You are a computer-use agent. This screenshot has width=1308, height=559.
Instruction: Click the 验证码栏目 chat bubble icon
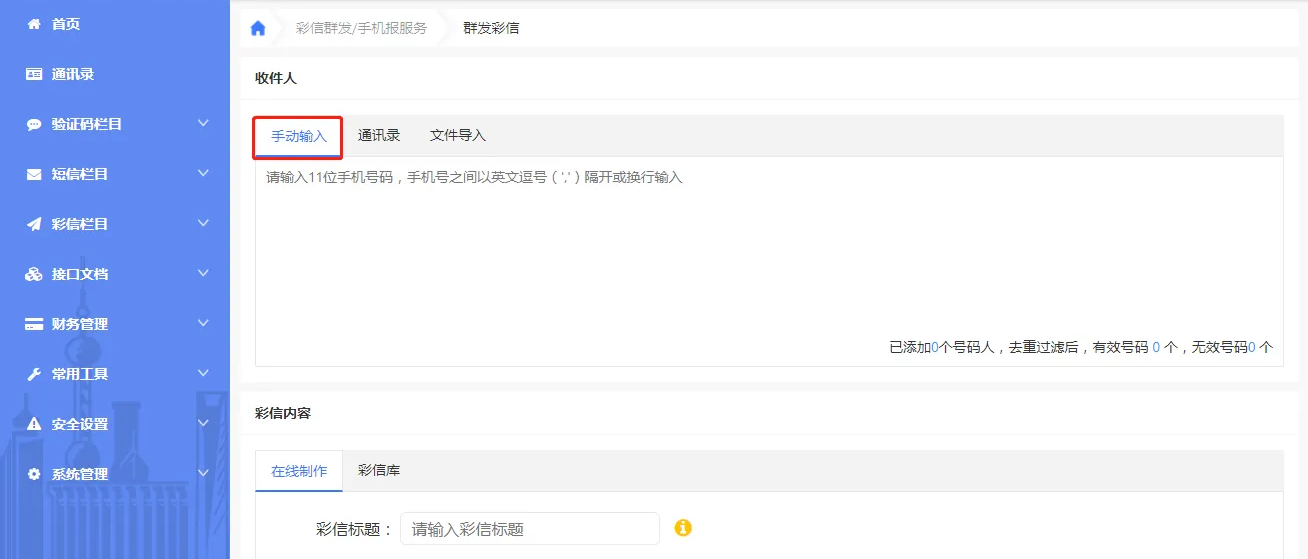click(x=34, y=125)
